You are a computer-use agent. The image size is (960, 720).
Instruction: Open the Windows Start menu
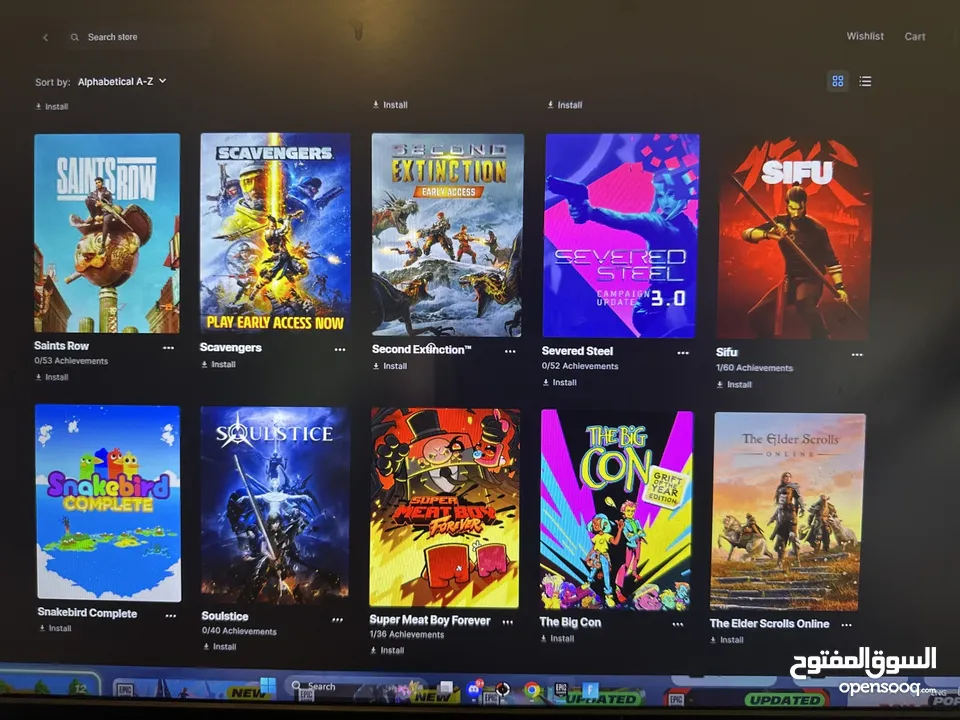point(268,685)
